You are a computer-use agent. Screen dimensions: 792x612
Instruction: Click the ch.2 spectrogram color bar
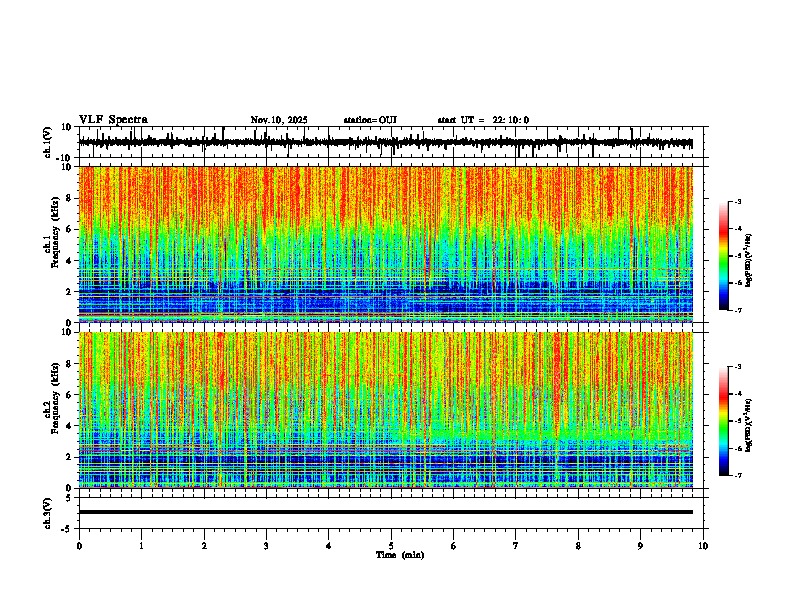723,421
